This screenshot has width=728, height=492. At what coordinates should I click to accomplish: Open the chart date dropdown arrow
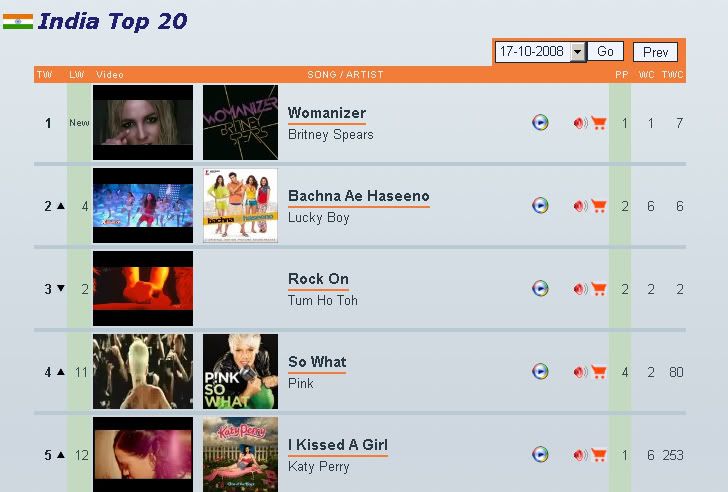[x=577, y=52]
